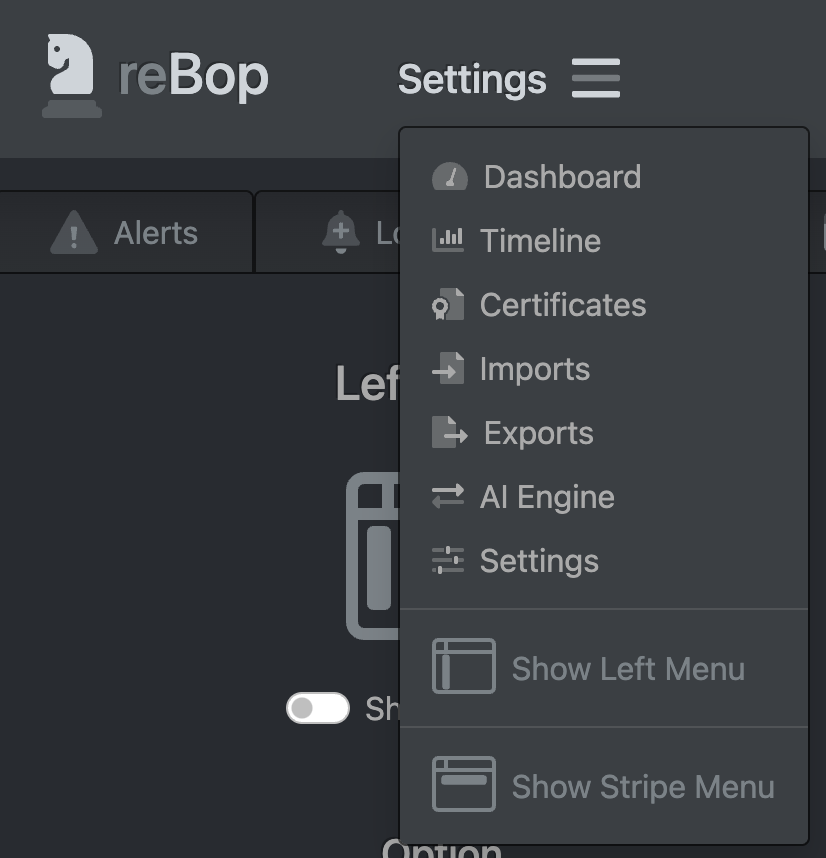This screenshot has width=826, height=858.
Task: Click the Exports document arrow icon
Action: click(450, 432)
